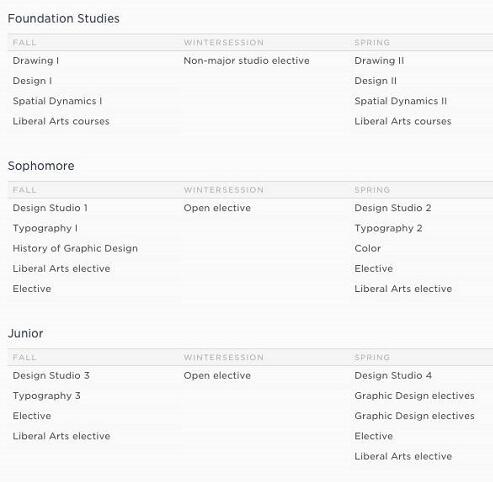493x482 pixels.
Task: Select Design Studio 1 course
Action: [x=50, y=208]
